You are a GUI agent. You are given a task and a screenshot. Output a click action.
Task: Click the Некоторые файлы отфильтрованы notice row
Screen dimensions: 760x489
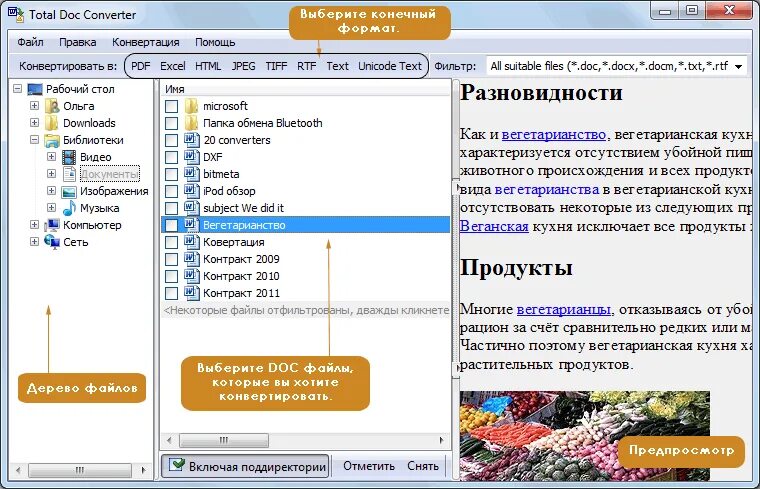pyautogui.click(x=306, y=310)
